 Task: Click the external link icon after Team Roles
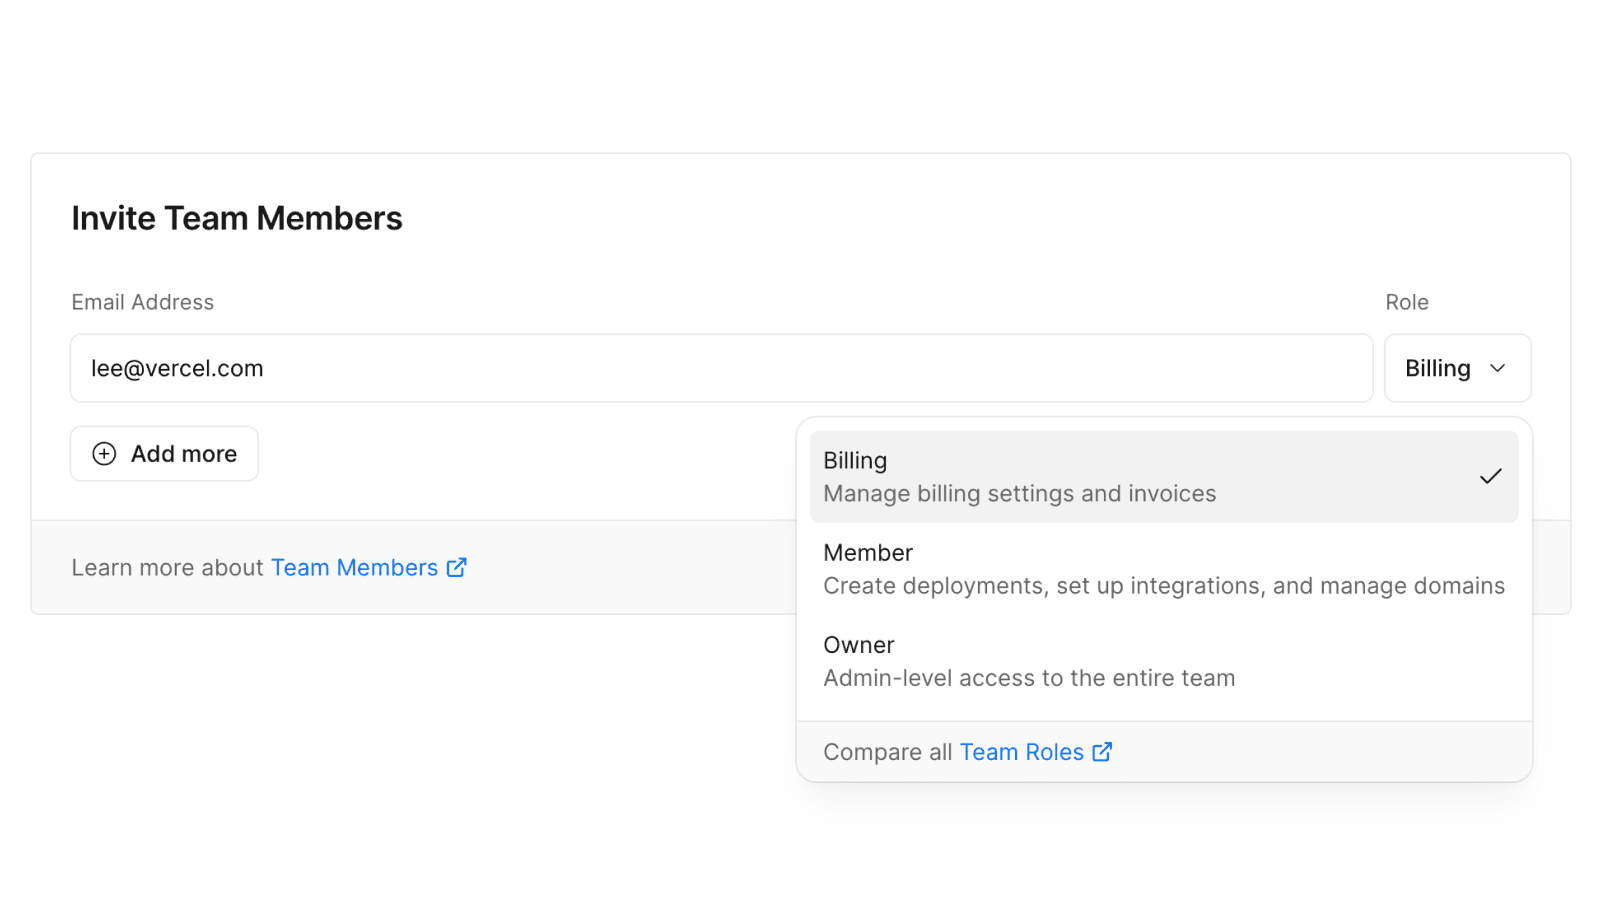[x=1102, y=752]
